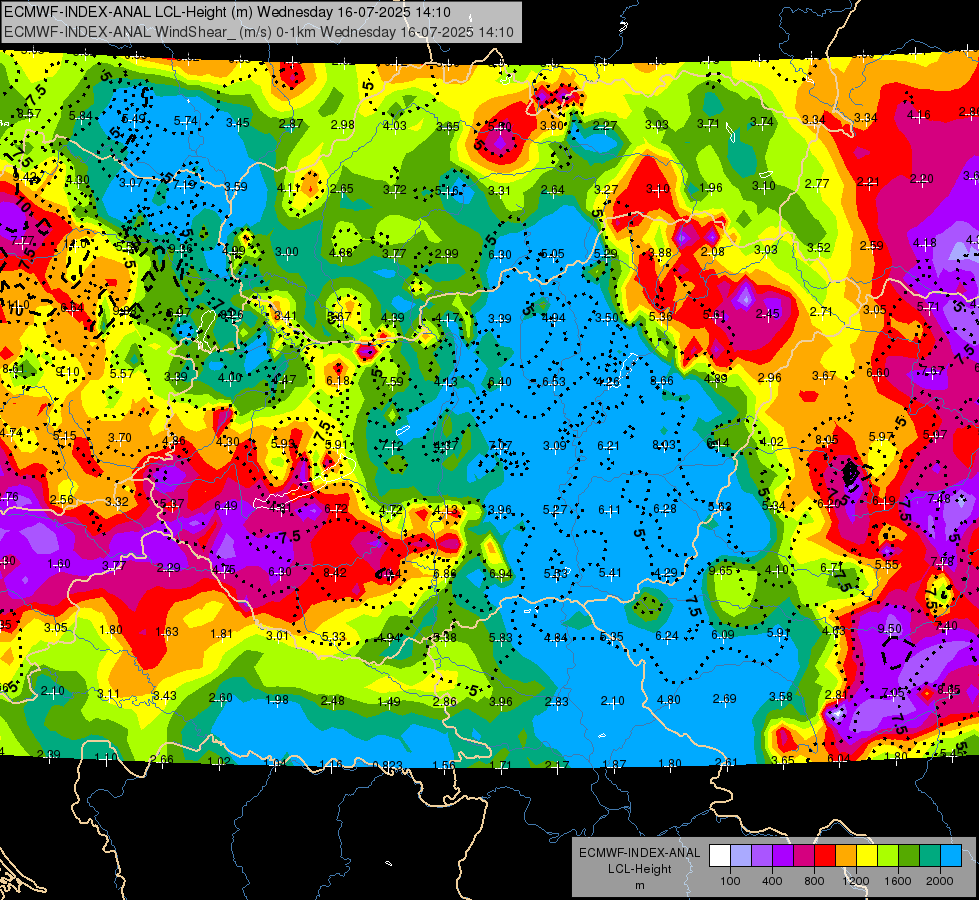Select the LCL-Height title line at top
979x900 pixels.
coord(227,12)
